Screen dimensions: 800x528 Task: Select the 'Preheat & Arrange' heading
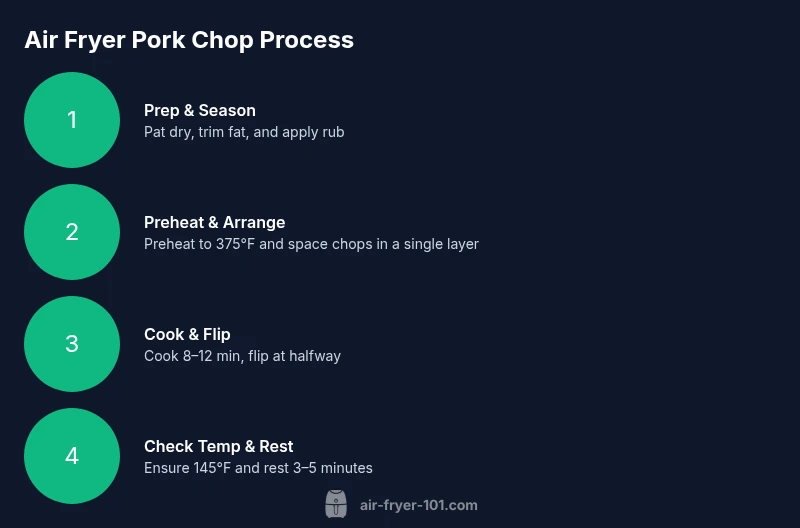pos(214,222)
